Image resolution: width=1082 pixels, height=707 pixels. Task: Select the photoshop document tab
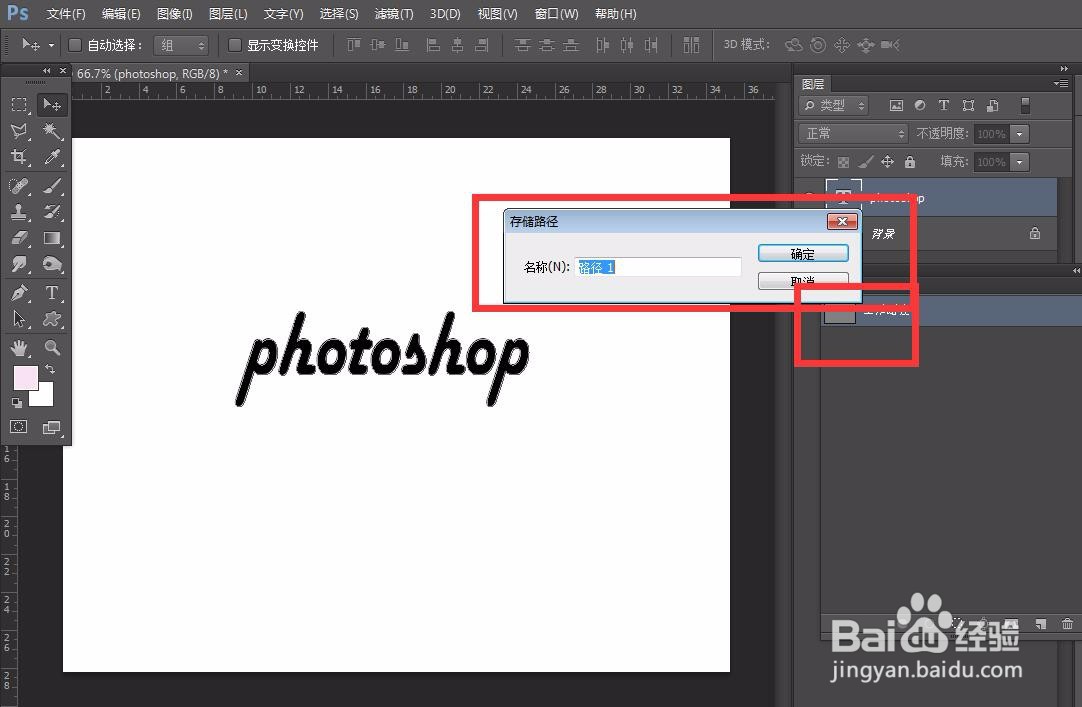153,73
